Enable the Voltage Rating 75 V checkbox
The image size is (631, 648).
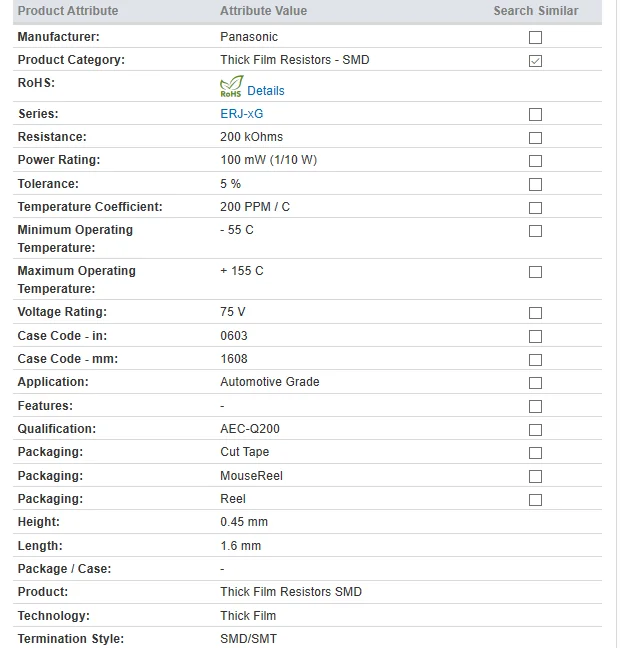coord(535,313)
